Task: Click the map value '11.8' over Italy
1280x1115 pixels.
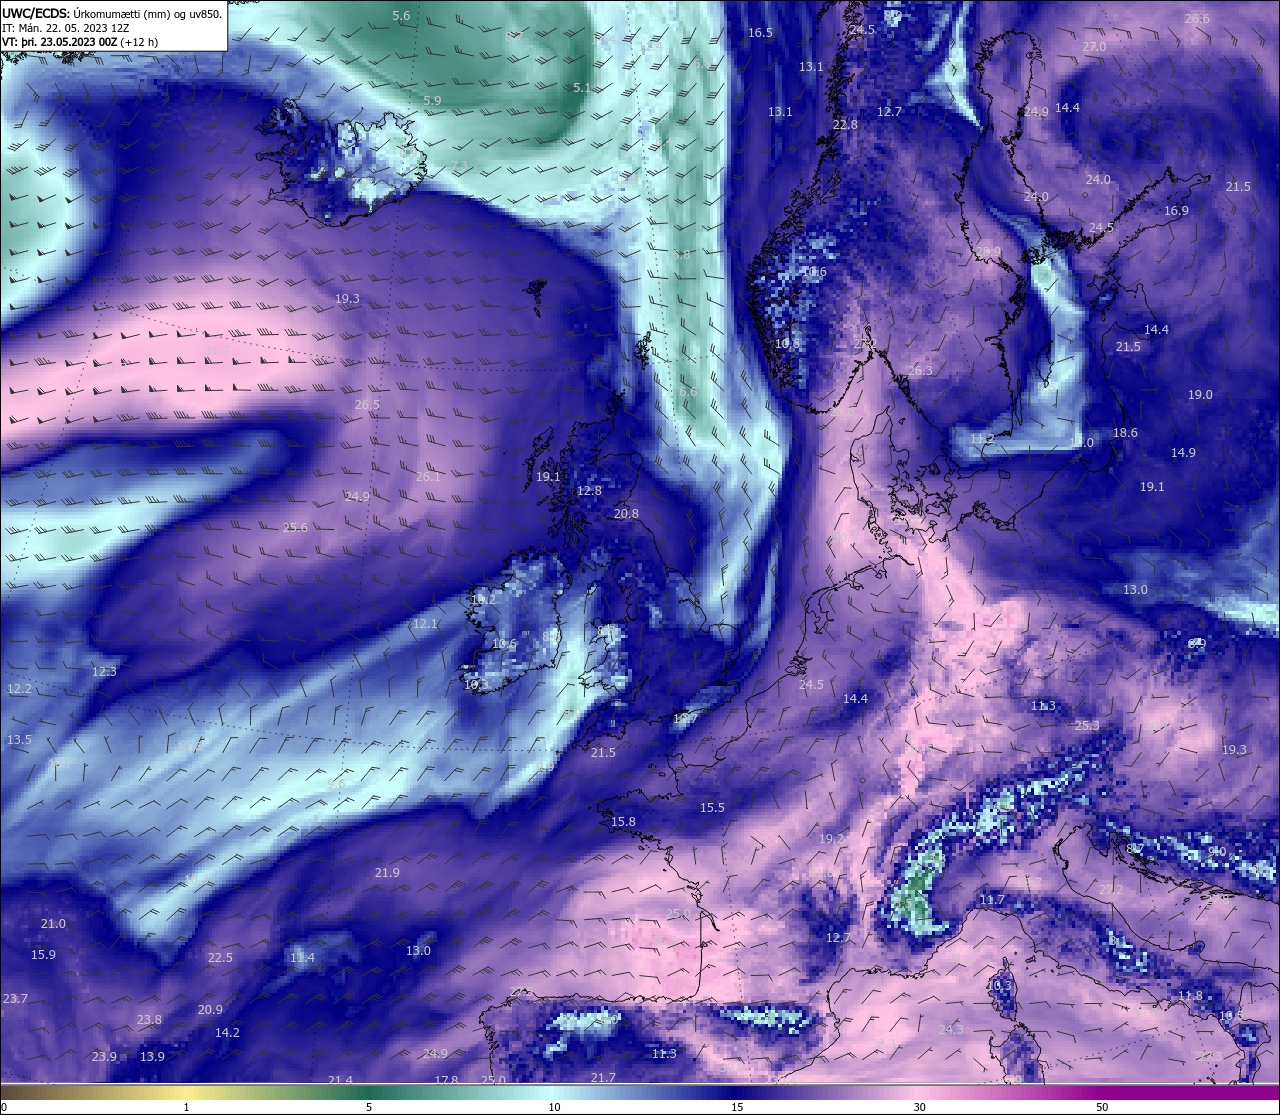Action: [x=1190, y=996]
